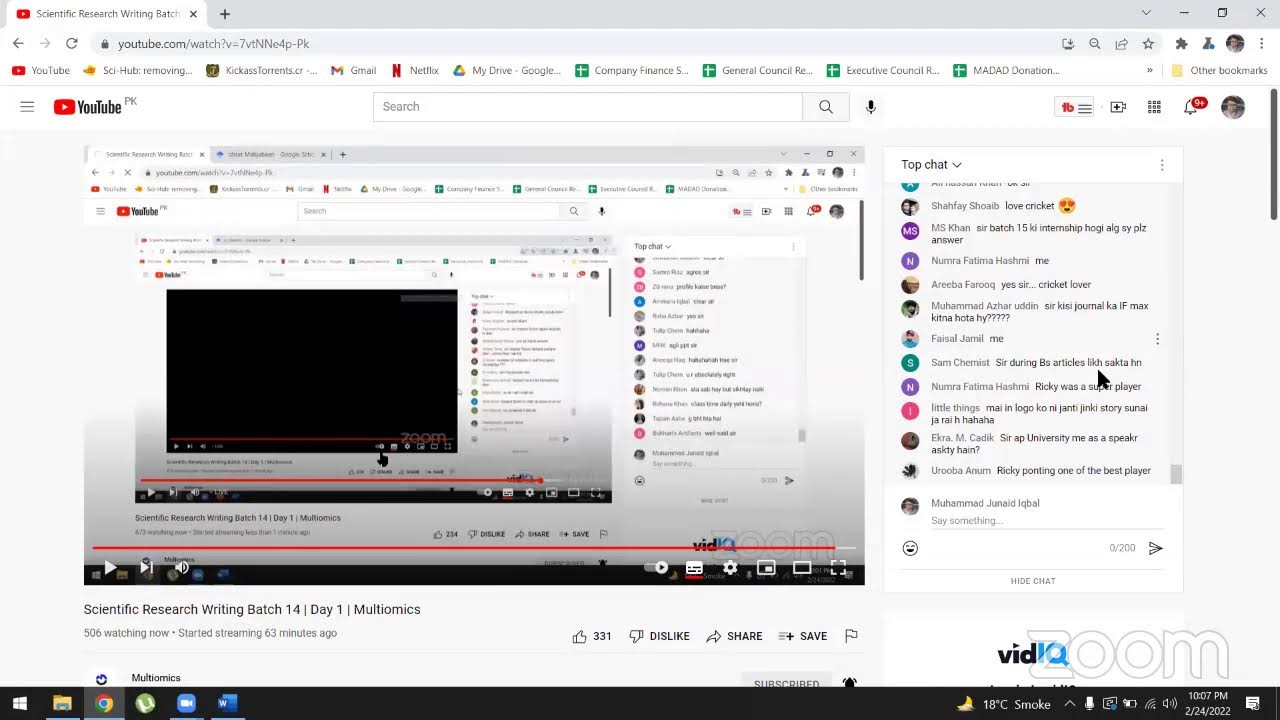The height and width of the screenshot is (720, 1280).
Task: Open options for Faisal Jamil's chat message
Action: [x=1157, y=339]
